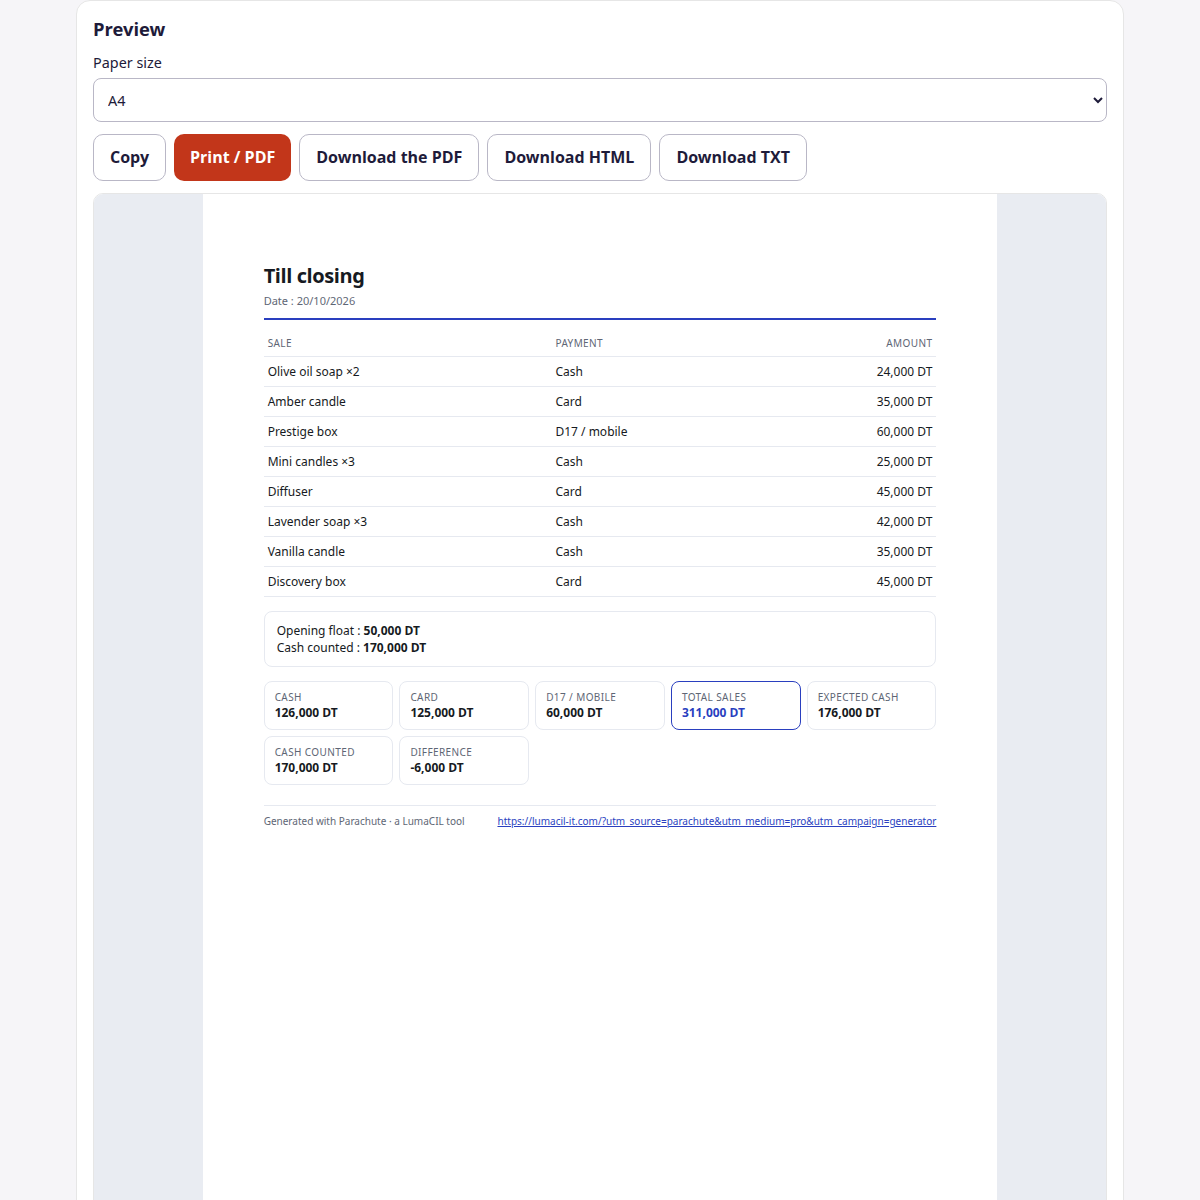Click the 'Diffuser' sale name
The height and width of the screenshot is (1200, 1200).
coord(290,492)
